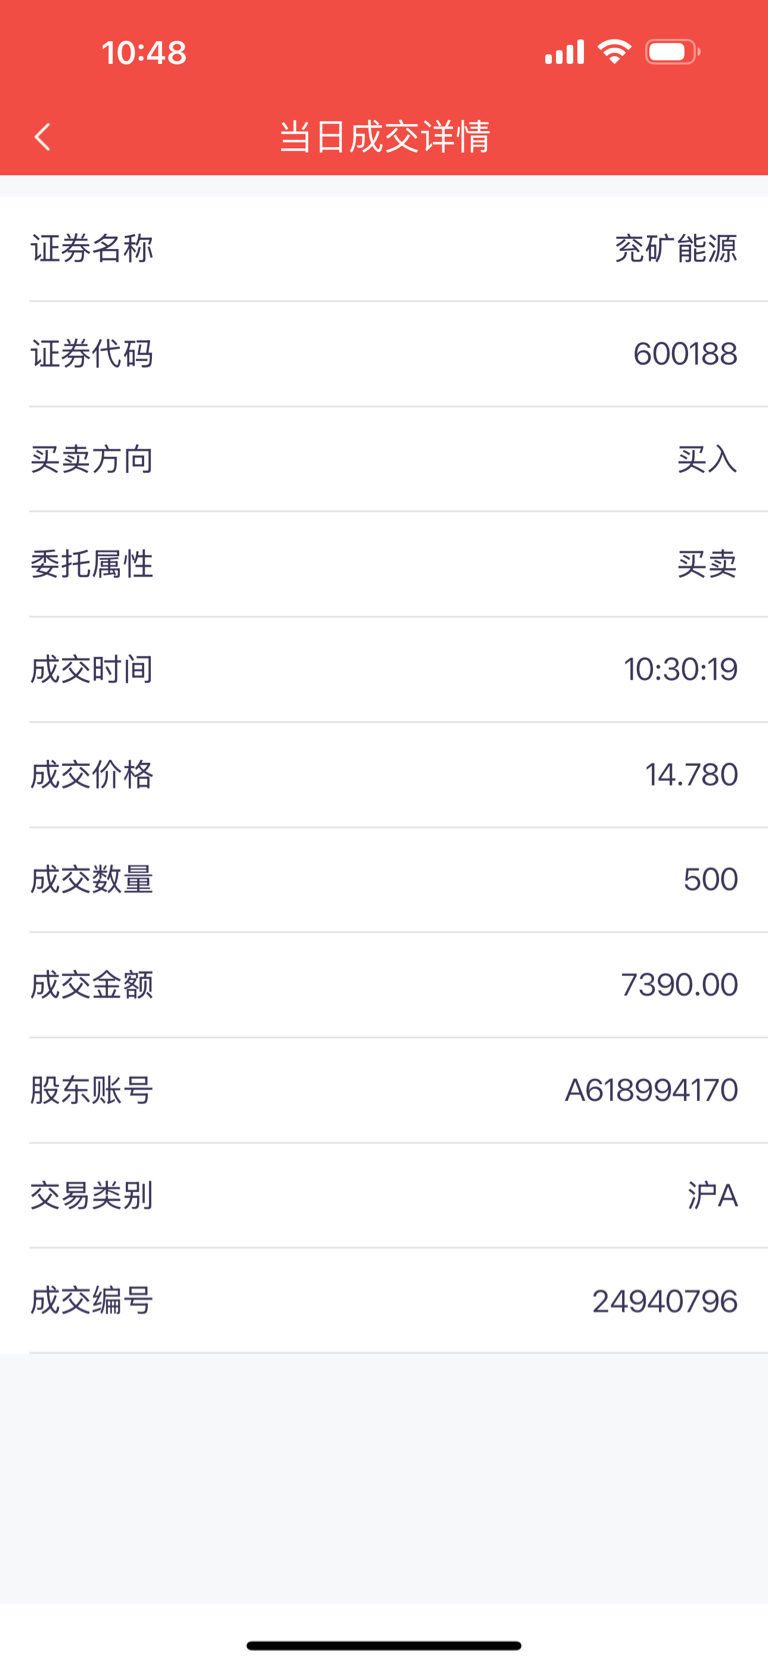
Task: Tap the transaction quantity 500
Action: (710, 880)
